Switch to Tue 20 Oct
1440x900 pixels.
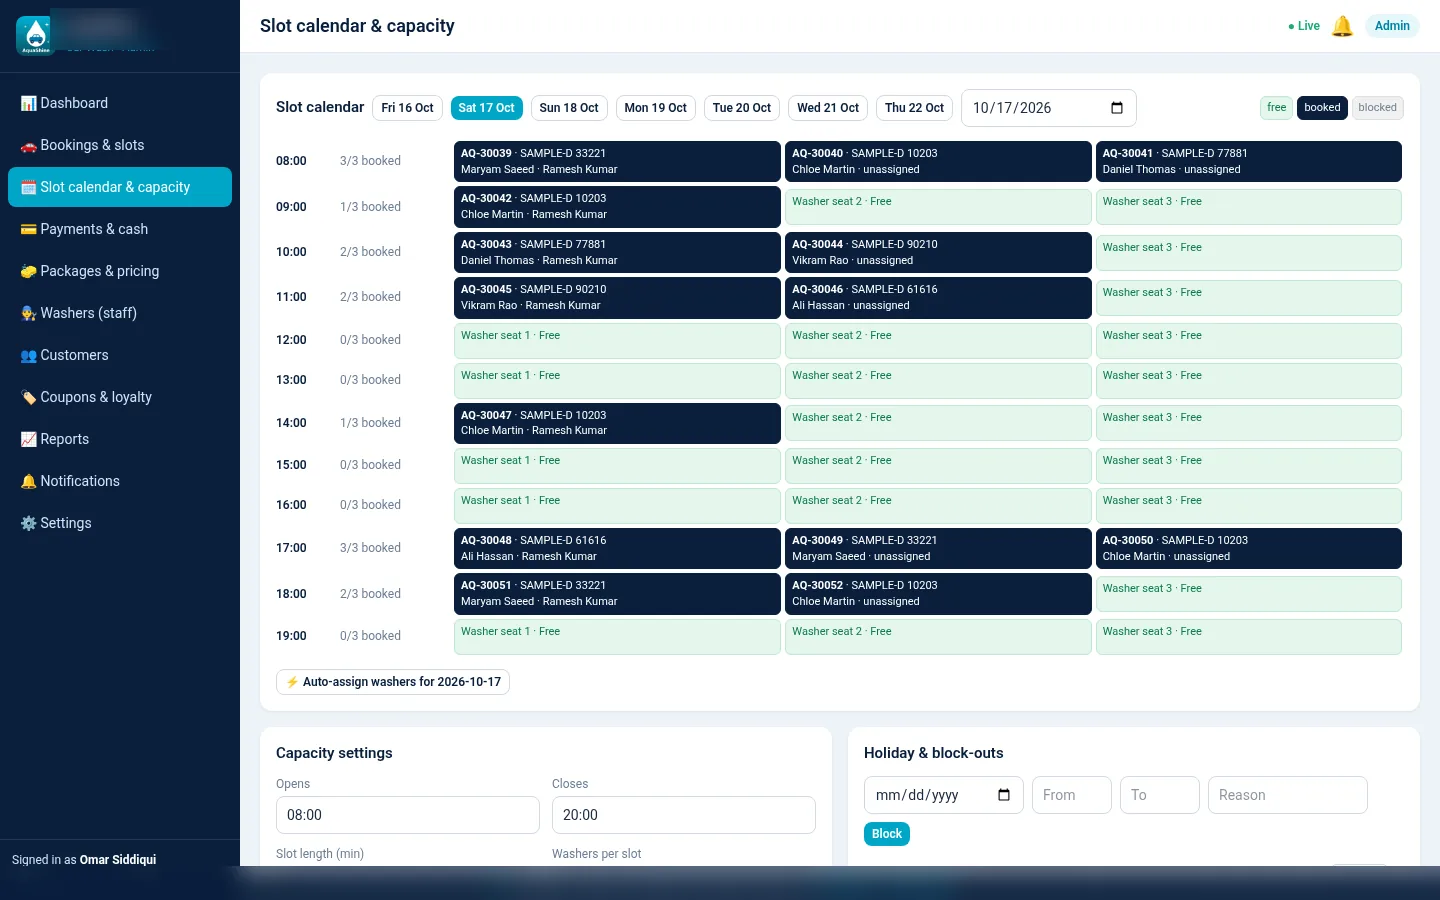coord(742,108)
